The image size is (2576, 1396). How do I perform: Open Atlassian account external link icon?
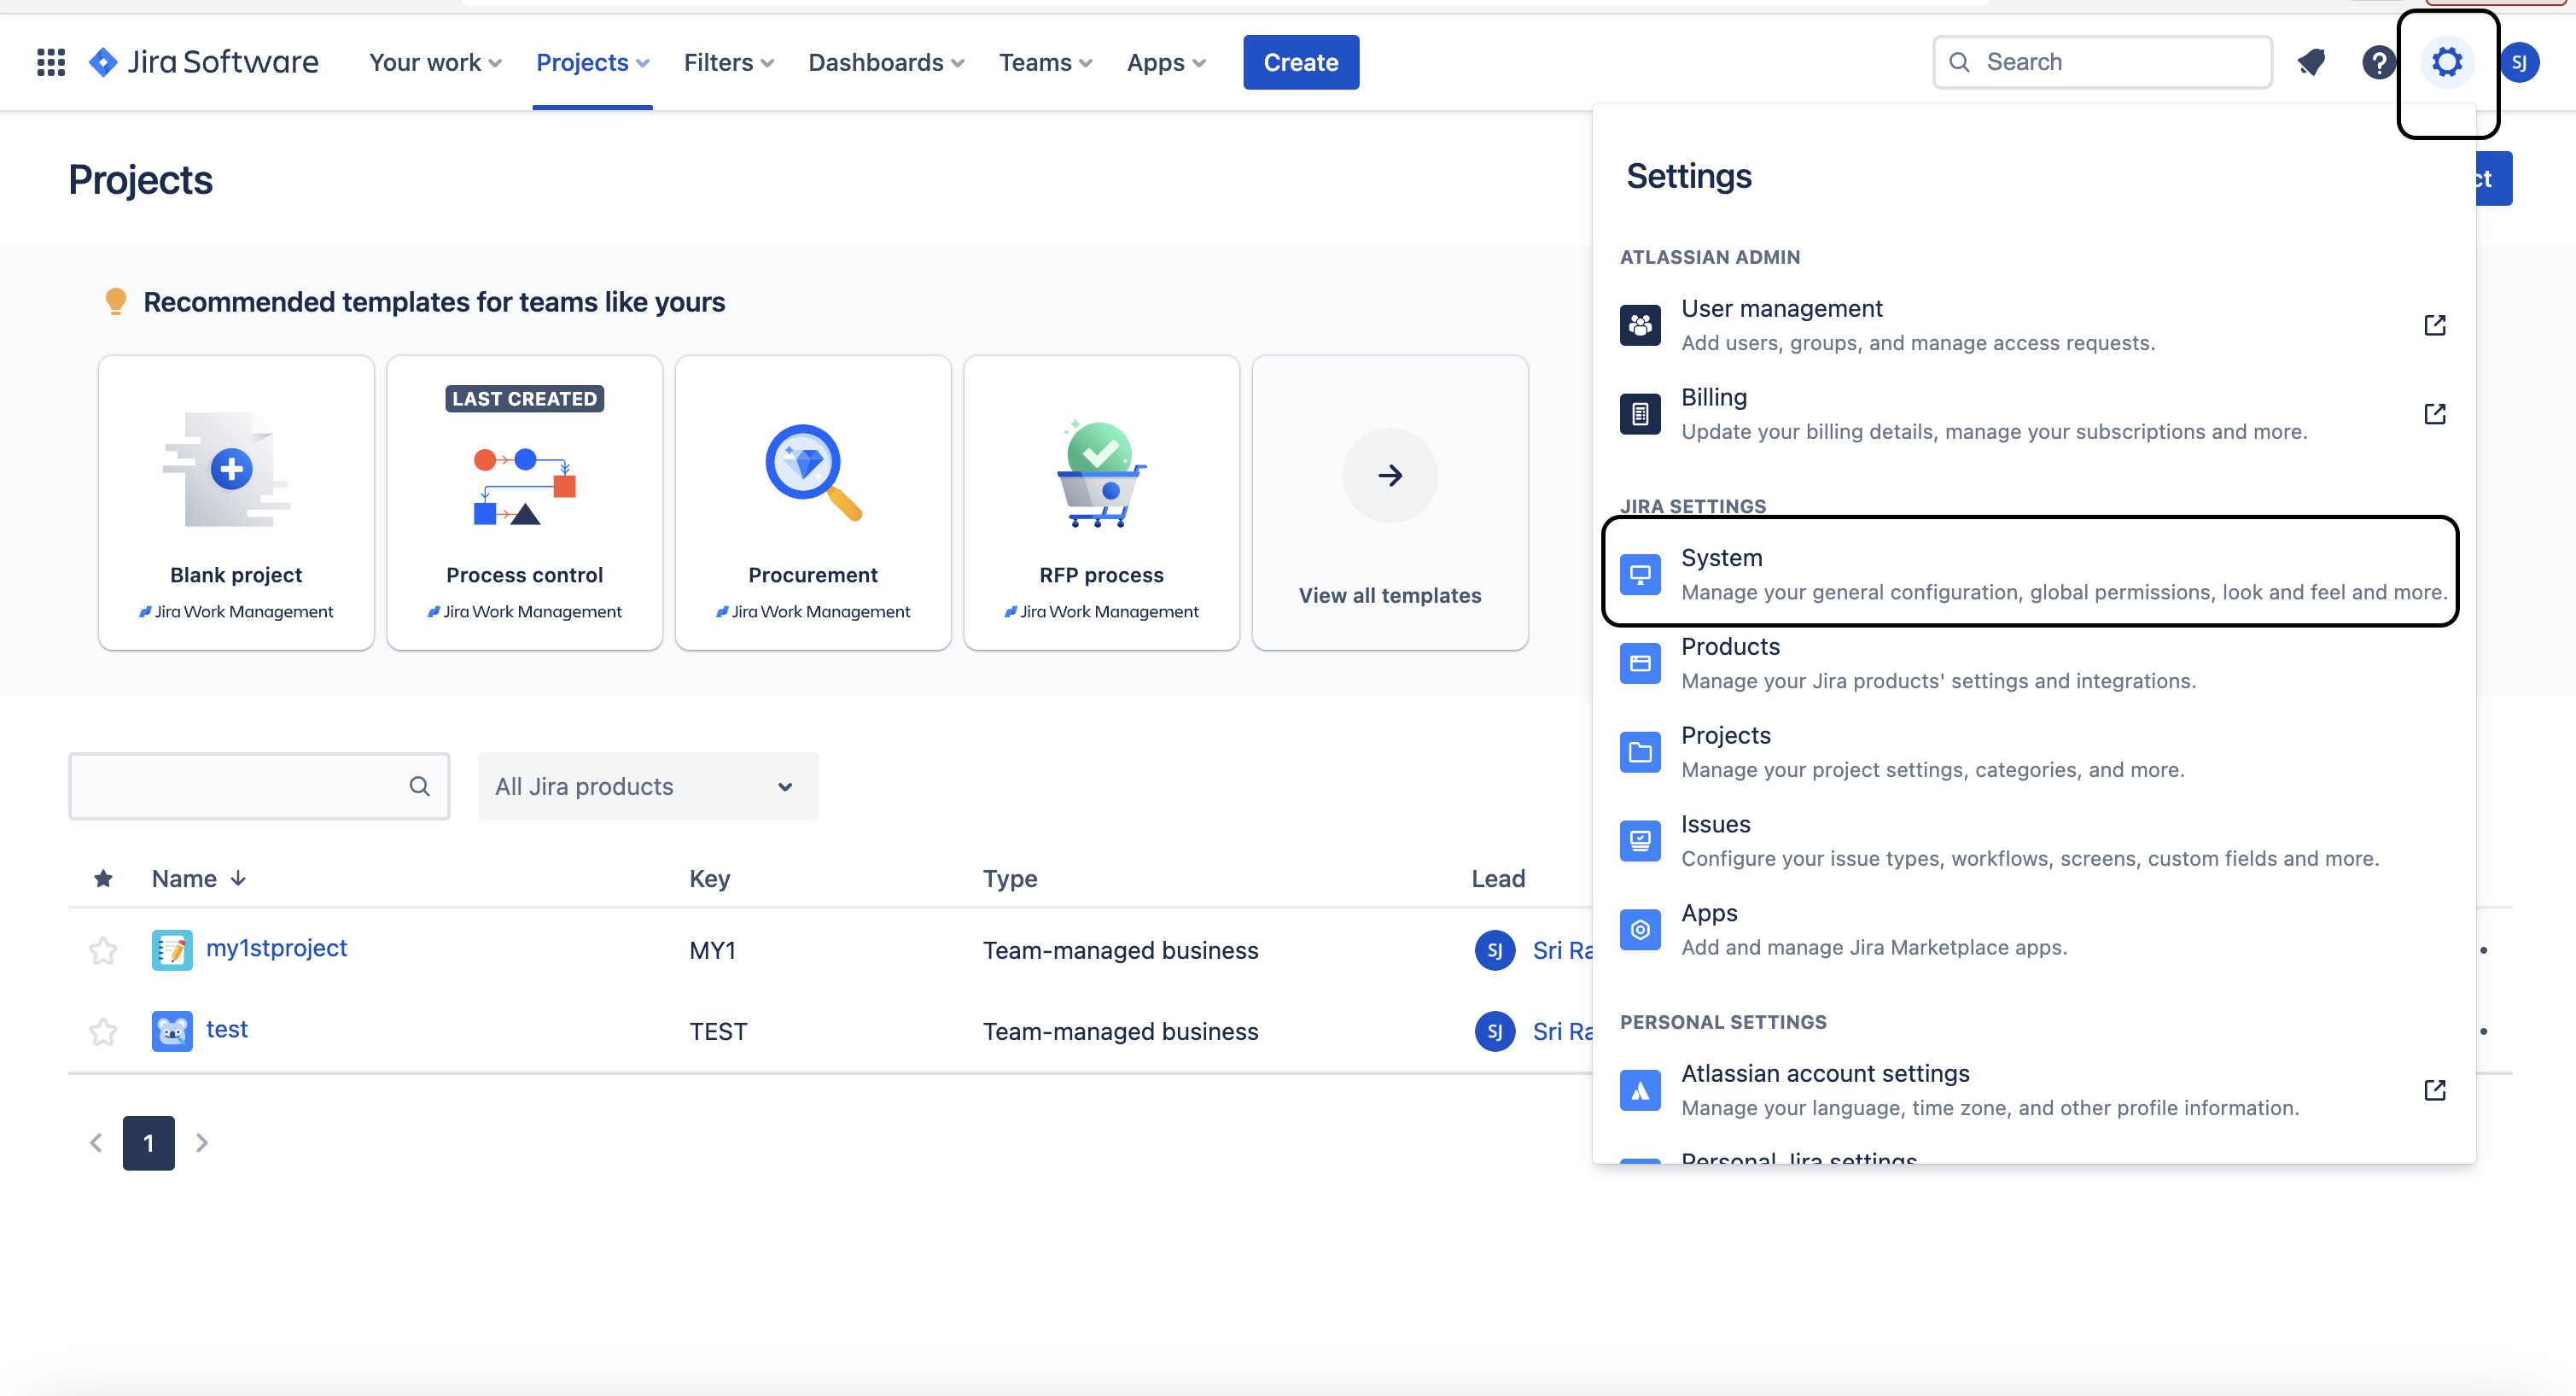click(x=2435, y=1090)
